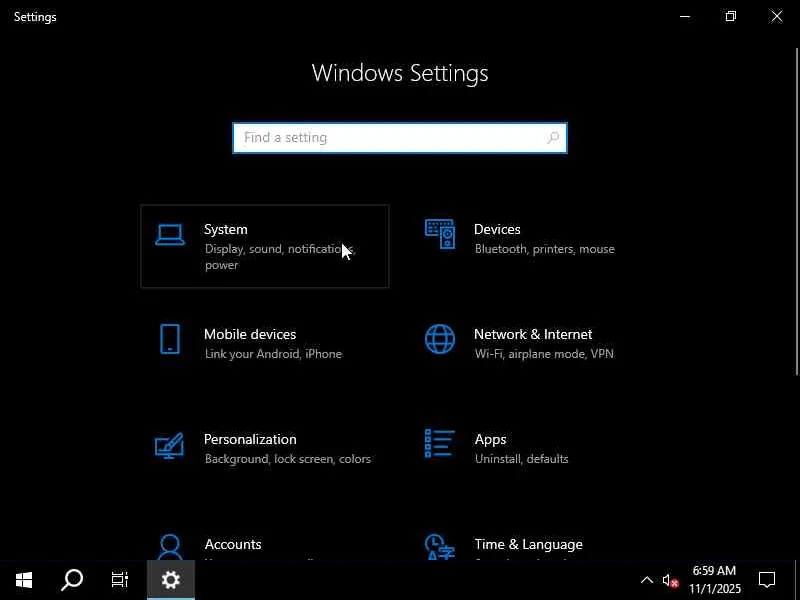Restore down the Settings window
This screenshot has height=600, width=800.
(x=731, y=16)
